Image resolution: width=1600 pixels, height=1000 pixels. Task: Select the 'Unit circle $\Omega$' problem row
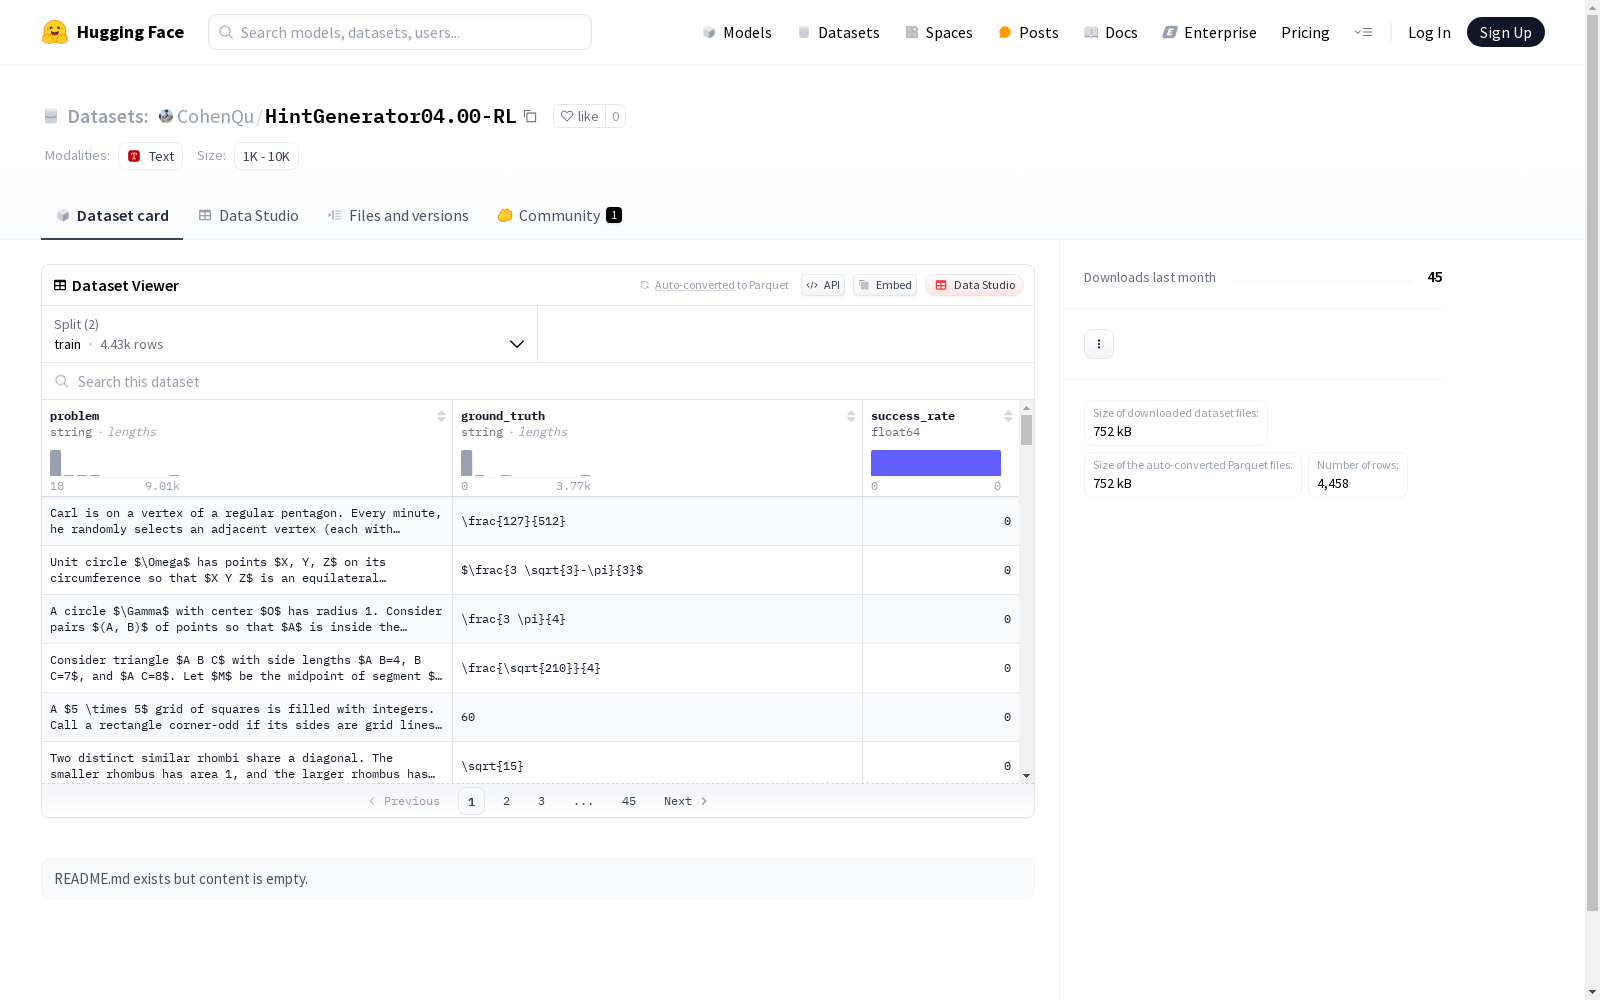tap(531, 570)
